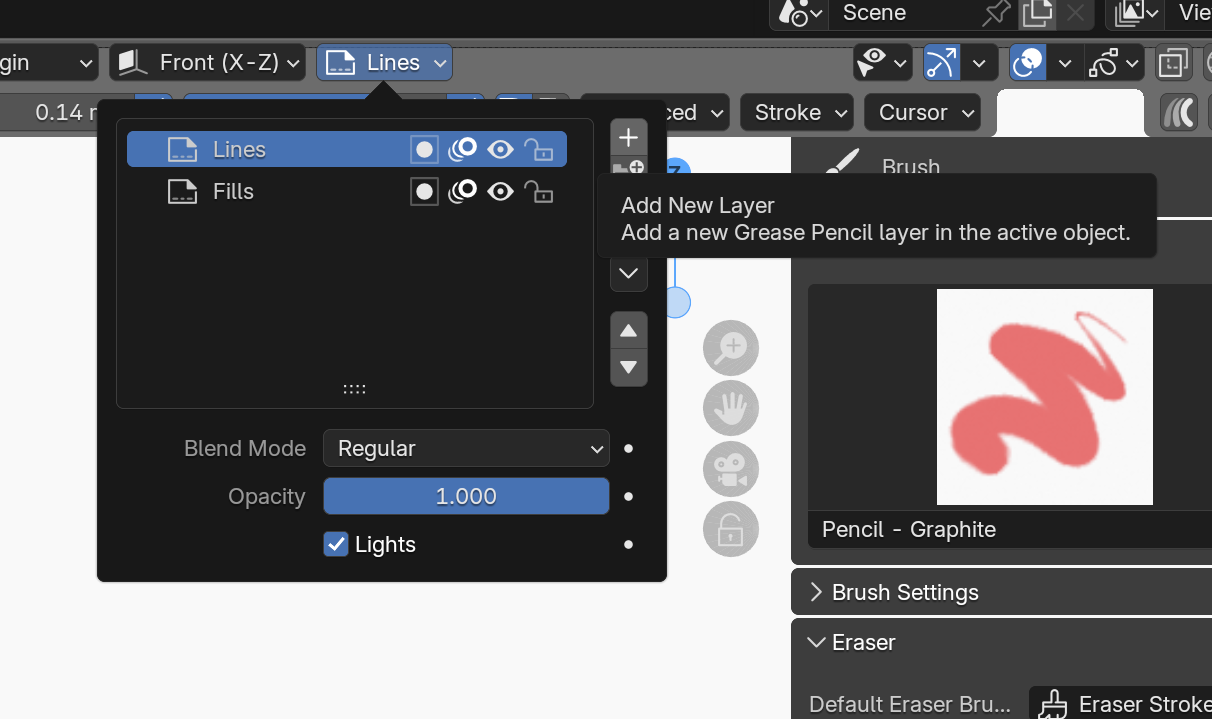The height and width of the screenshot is (719, 1212).
Task: Toggle mask icon on Lines layer
Action: pos(424,150)
